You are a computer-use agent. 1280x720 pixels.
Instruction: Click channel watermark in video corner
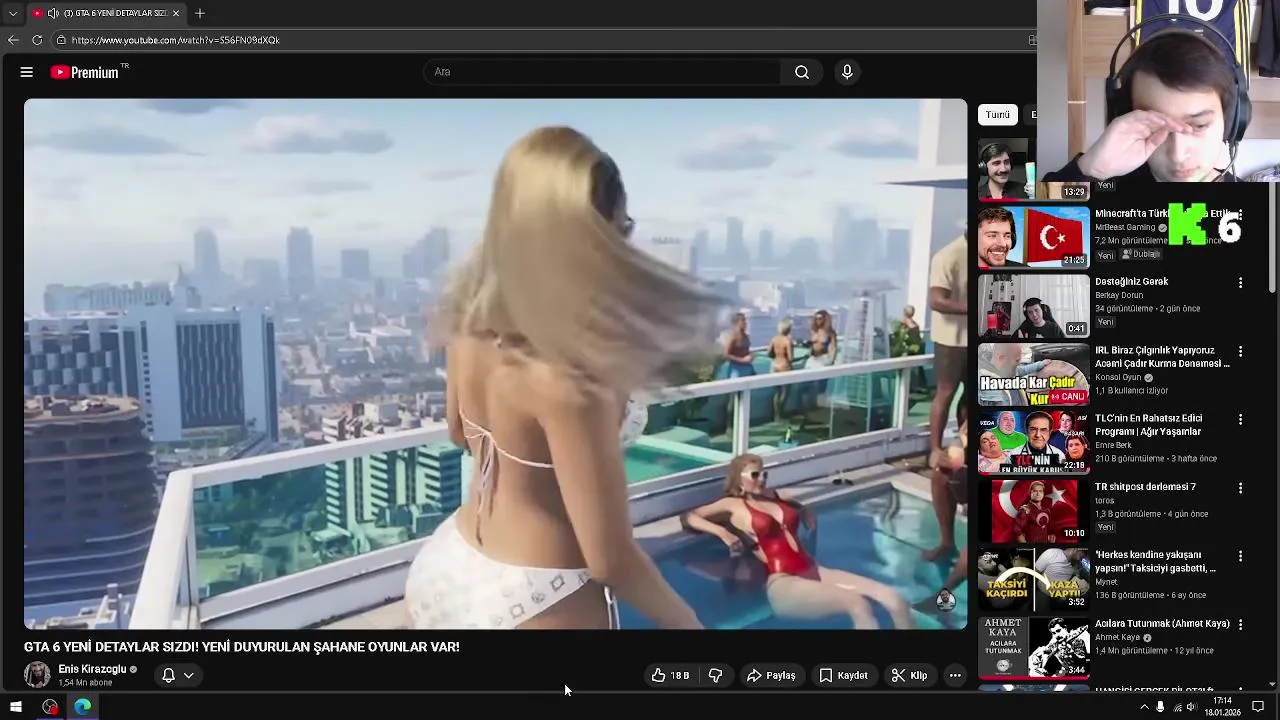coord(945,600)
